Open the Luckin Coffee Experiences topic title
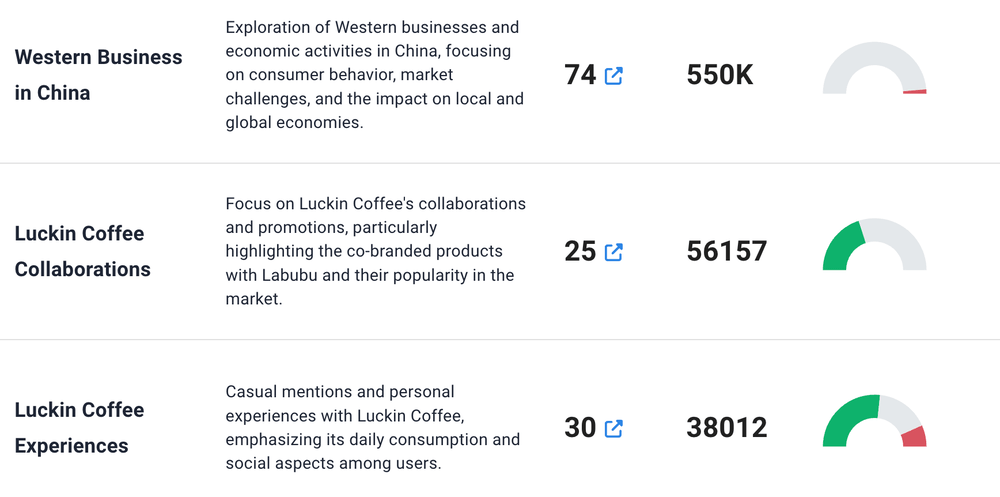The image size is (1000, 497). coord(79,428)
